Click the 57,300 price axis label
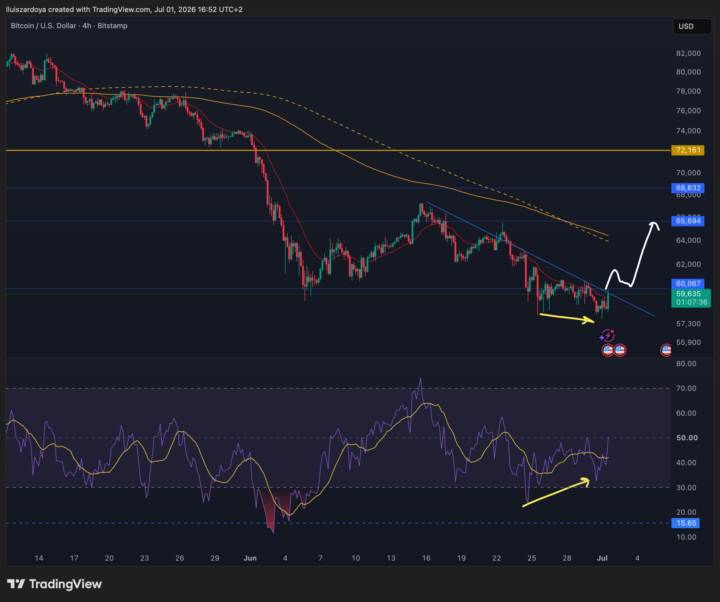720x602 pixels. [688, 324]
